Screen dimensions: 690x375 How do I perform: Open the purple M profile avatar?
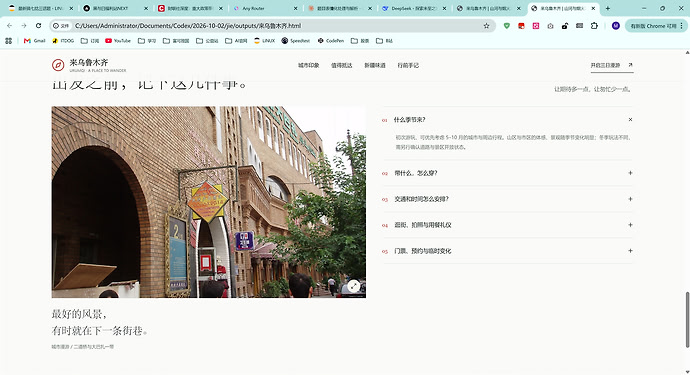pyautogui.click(x=616, y=26)
